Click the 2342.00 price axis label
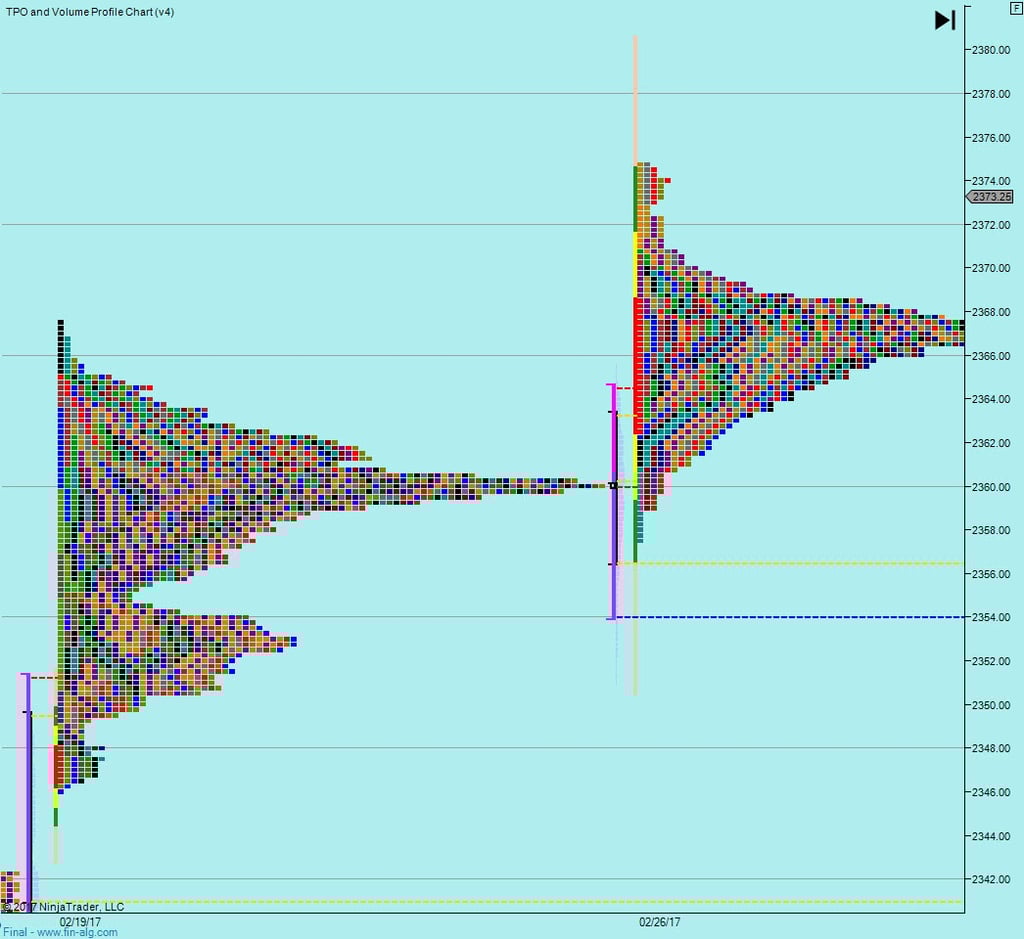Image resolution: width=1024 pixels, height=939 pixels. 991,880
